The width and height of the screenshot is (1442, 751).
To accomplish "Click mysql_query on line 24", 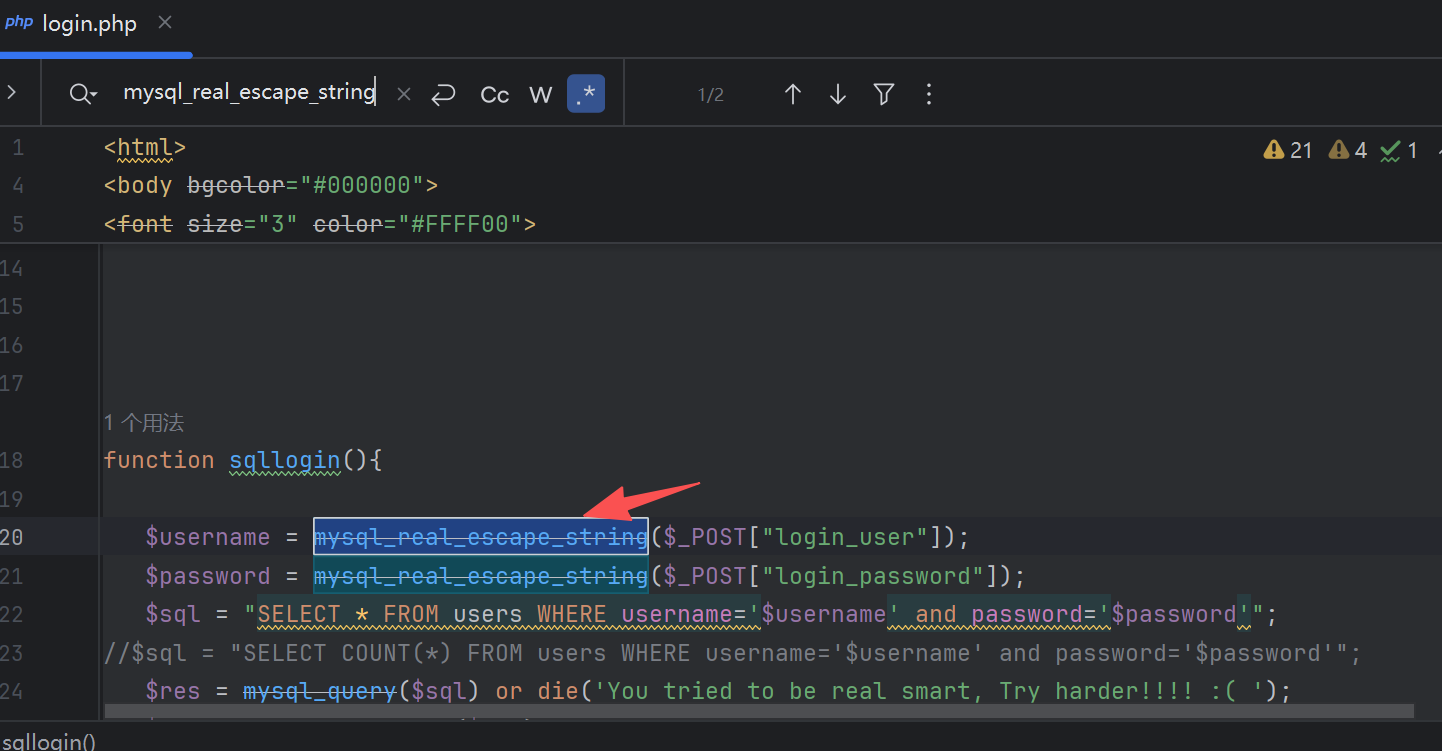I will [x=320, y=691].
